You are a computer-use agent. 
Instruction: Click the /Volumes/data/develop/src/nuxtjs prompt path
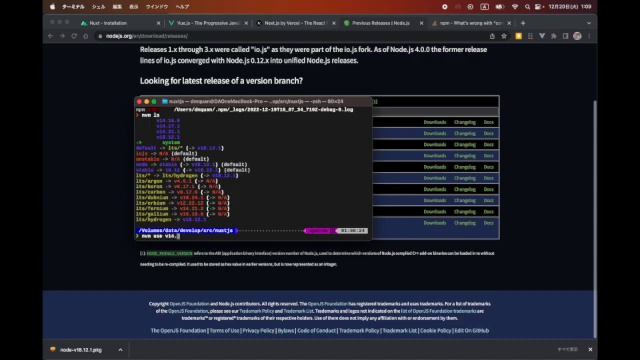pyautogui.click(x=186, y=231)
